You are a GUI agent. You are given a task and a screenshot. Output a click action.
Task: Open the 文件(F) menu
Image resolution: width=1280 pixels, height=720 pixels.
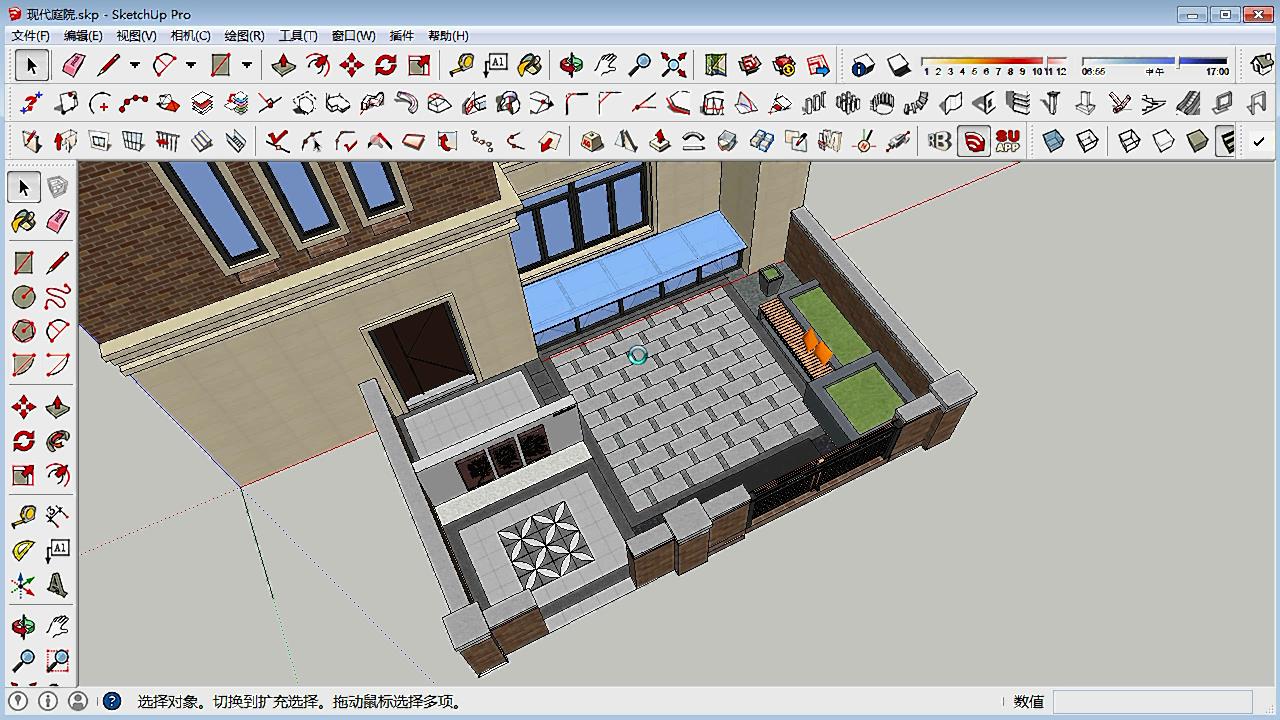click(x=30, y=35)
